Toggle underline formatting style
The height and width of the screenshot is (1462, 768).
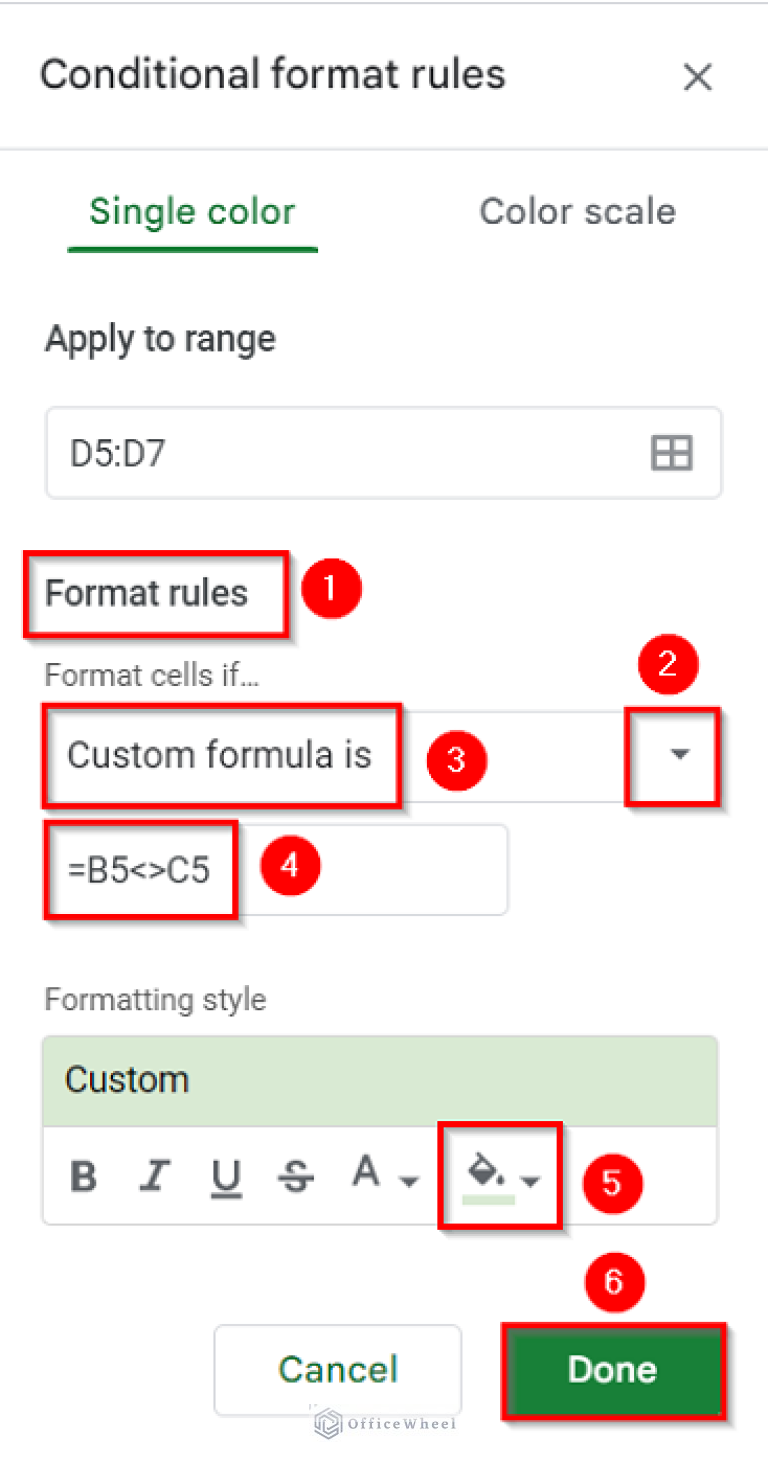pos(226,1176)
